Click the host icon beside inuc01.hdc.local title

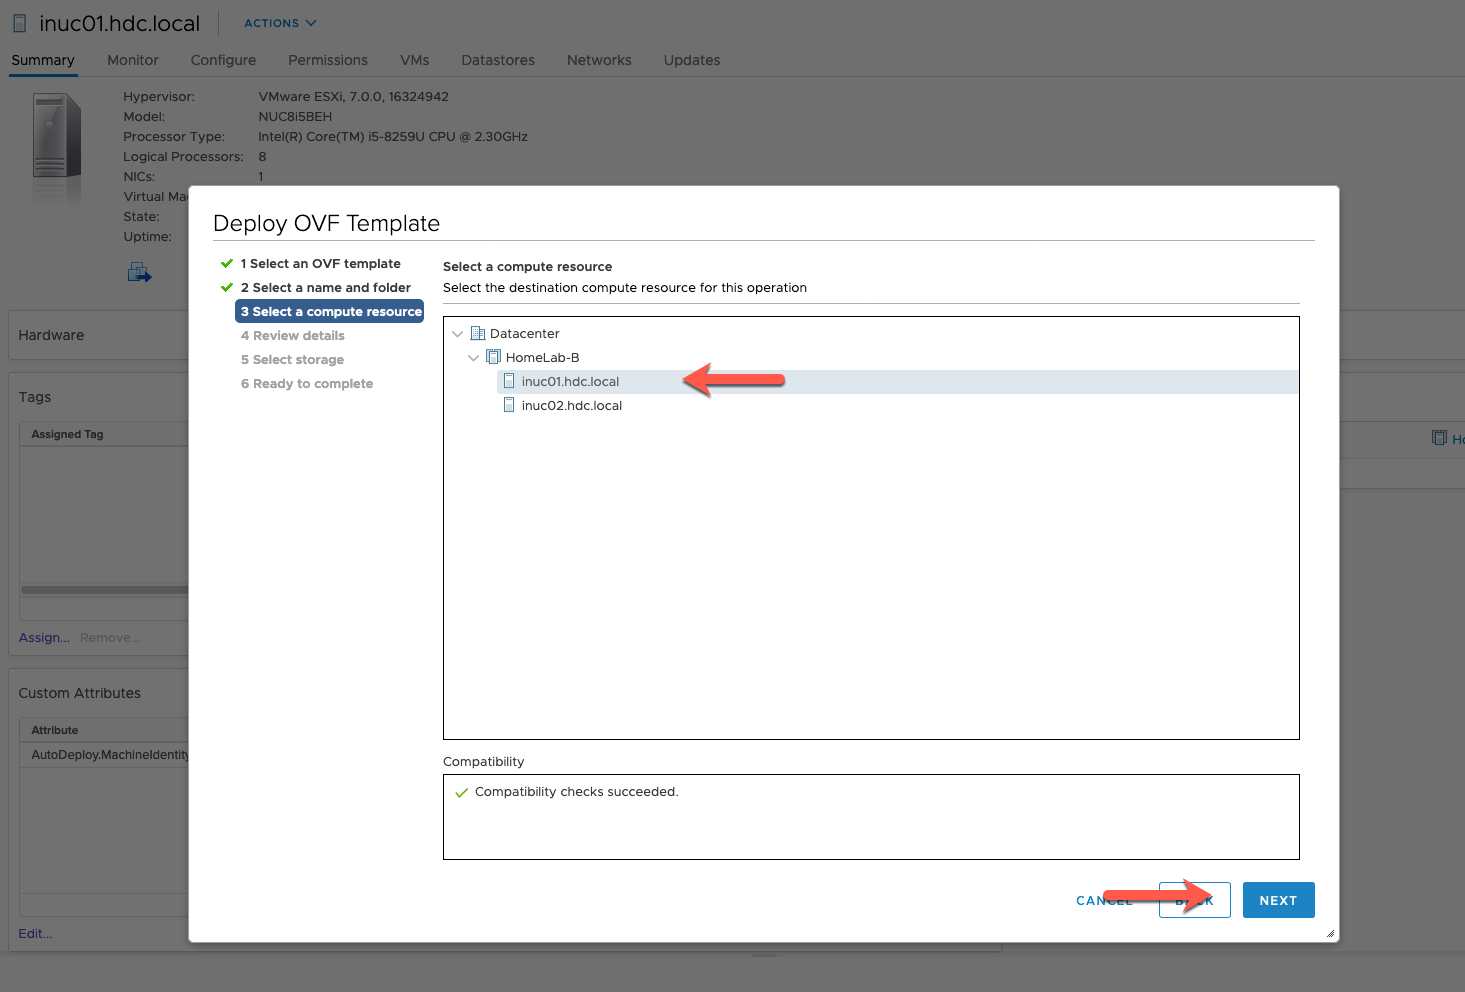(18, 22)
